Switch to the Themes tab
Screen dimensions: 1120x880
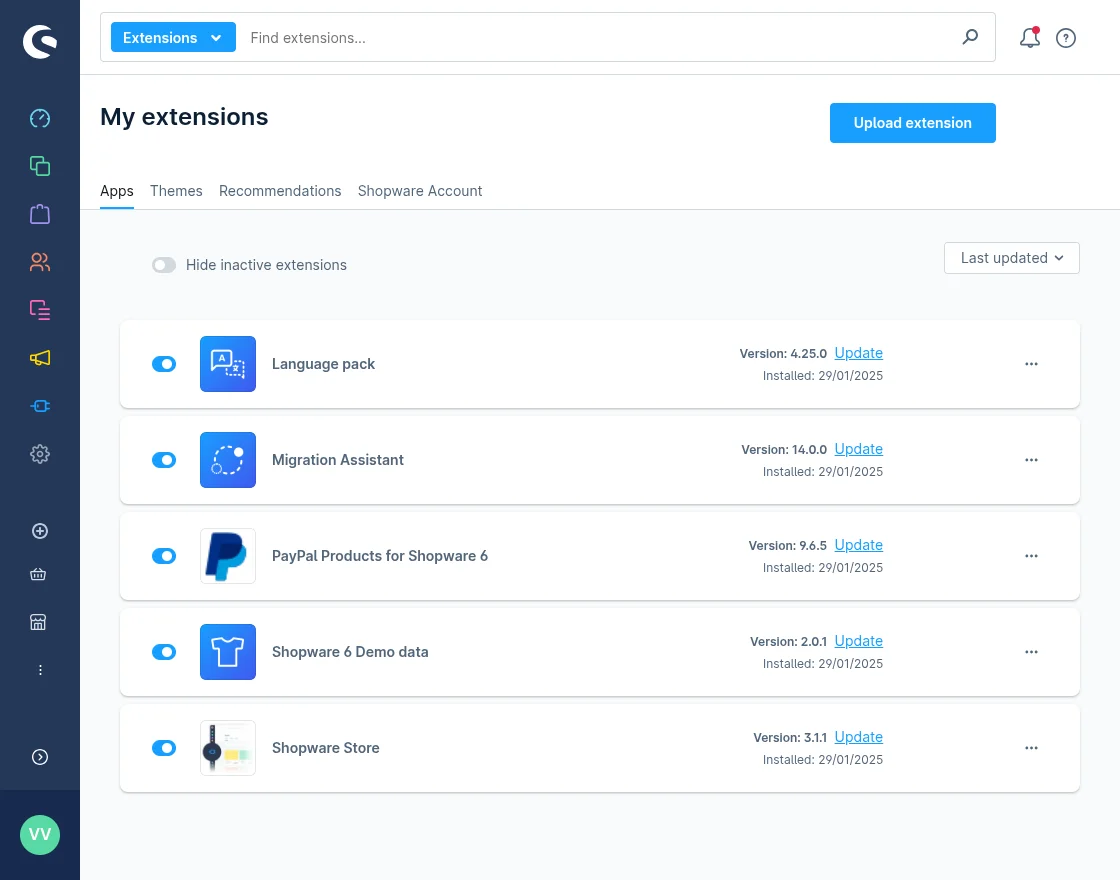point(176,190)
